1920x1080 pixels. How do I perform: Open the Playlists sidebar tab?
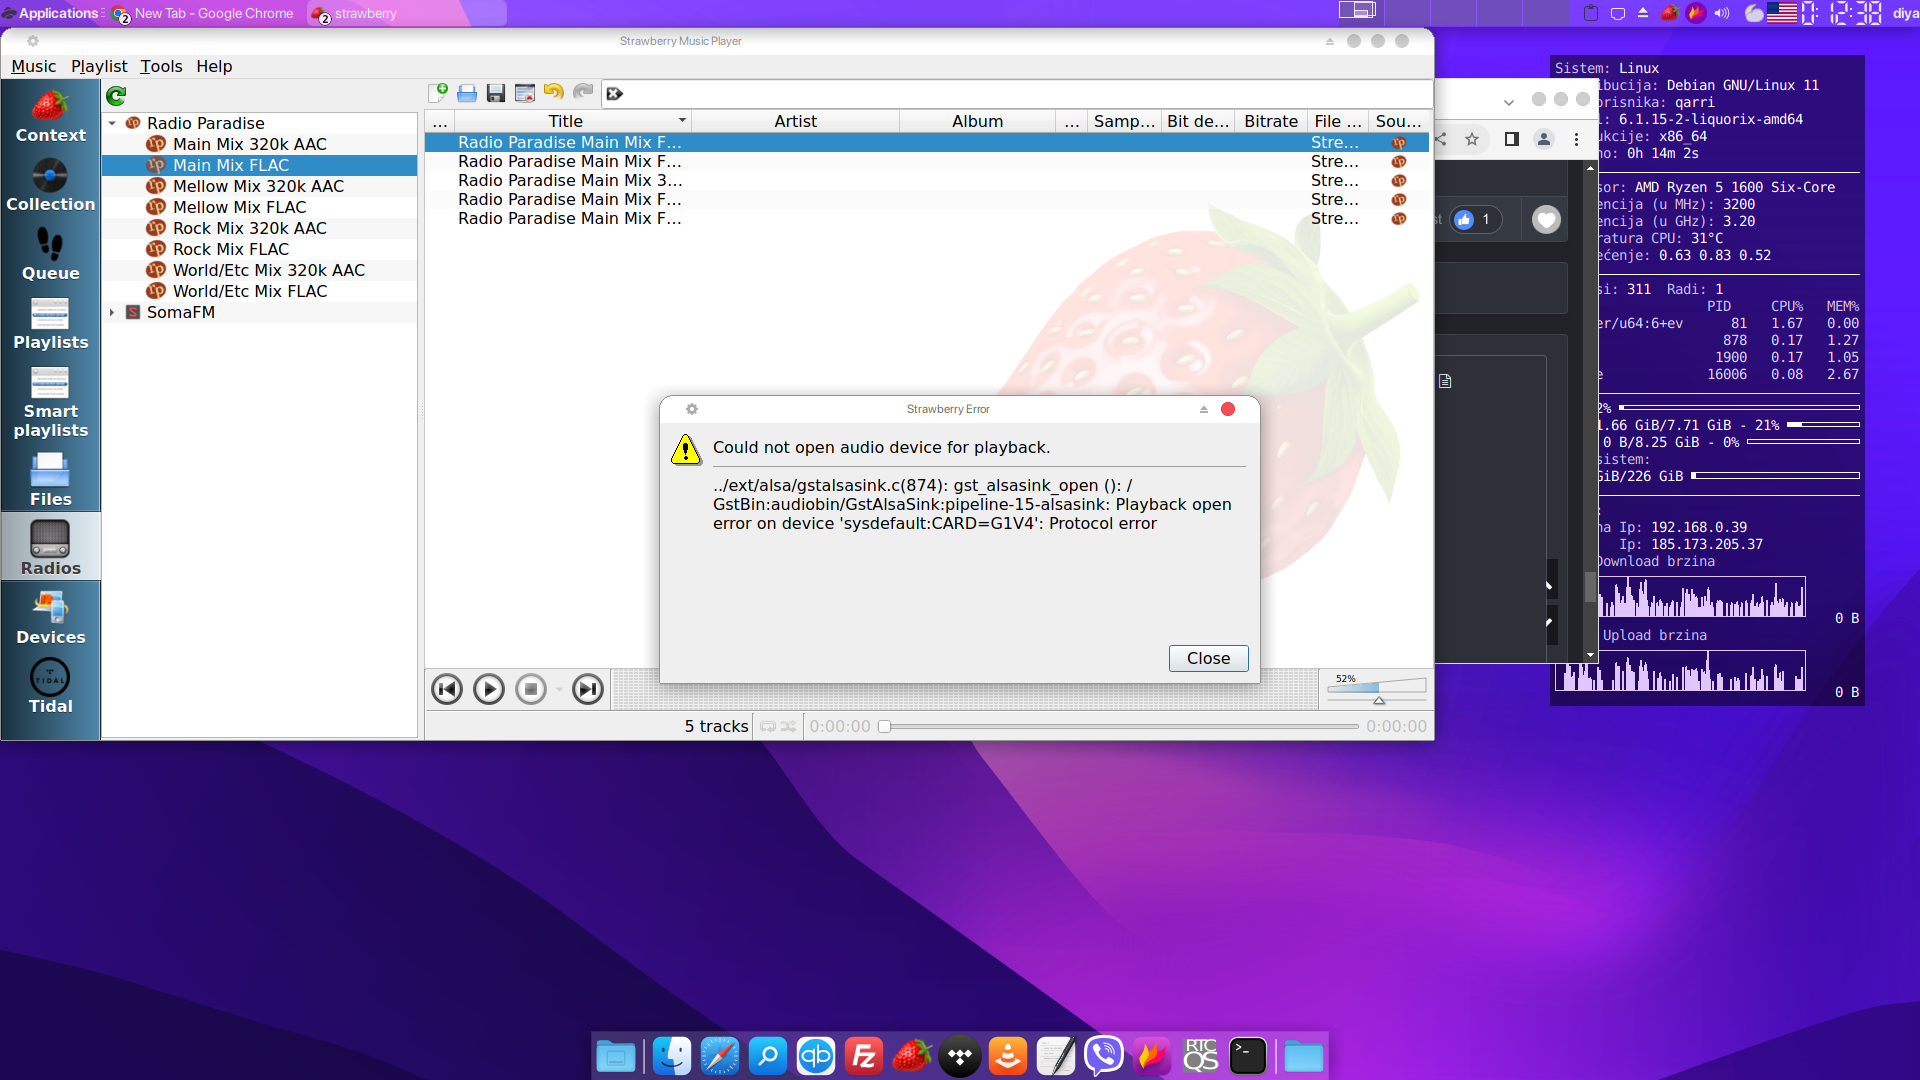coord(50,324)
